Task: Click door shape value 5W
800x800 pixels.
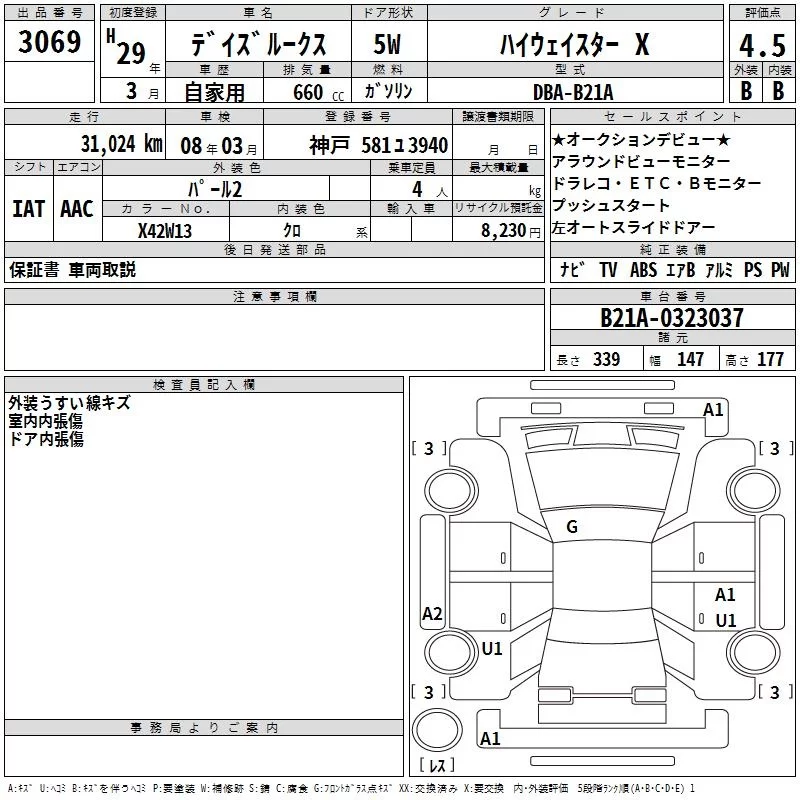Action: click(x=388, y=44)
